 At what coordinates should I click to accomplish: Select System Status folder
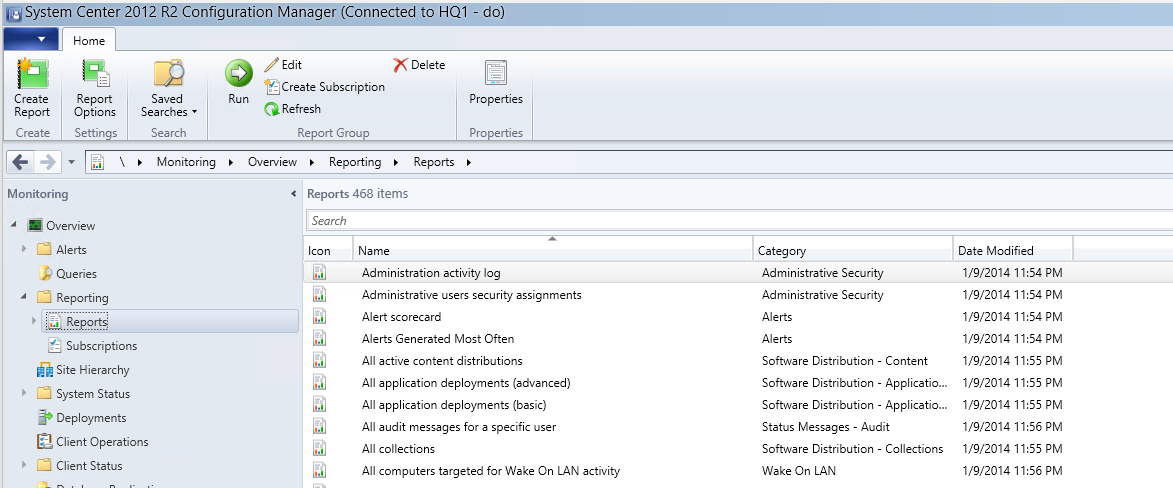93,394
